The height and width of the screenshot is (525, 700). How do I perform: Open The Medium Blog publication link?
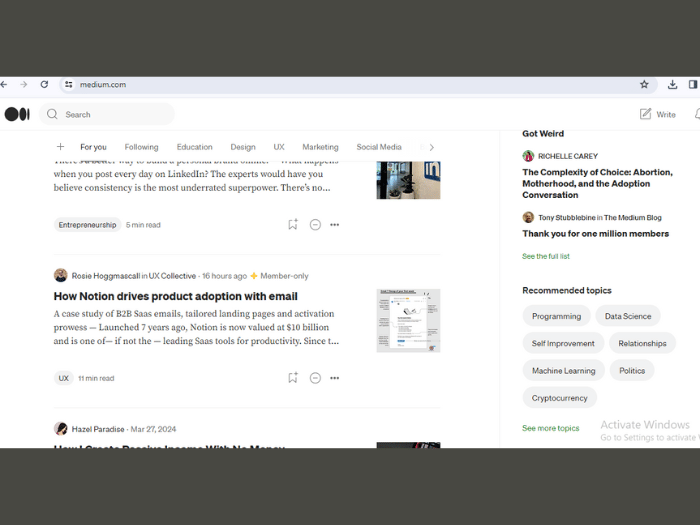click(x=633, y=217)
